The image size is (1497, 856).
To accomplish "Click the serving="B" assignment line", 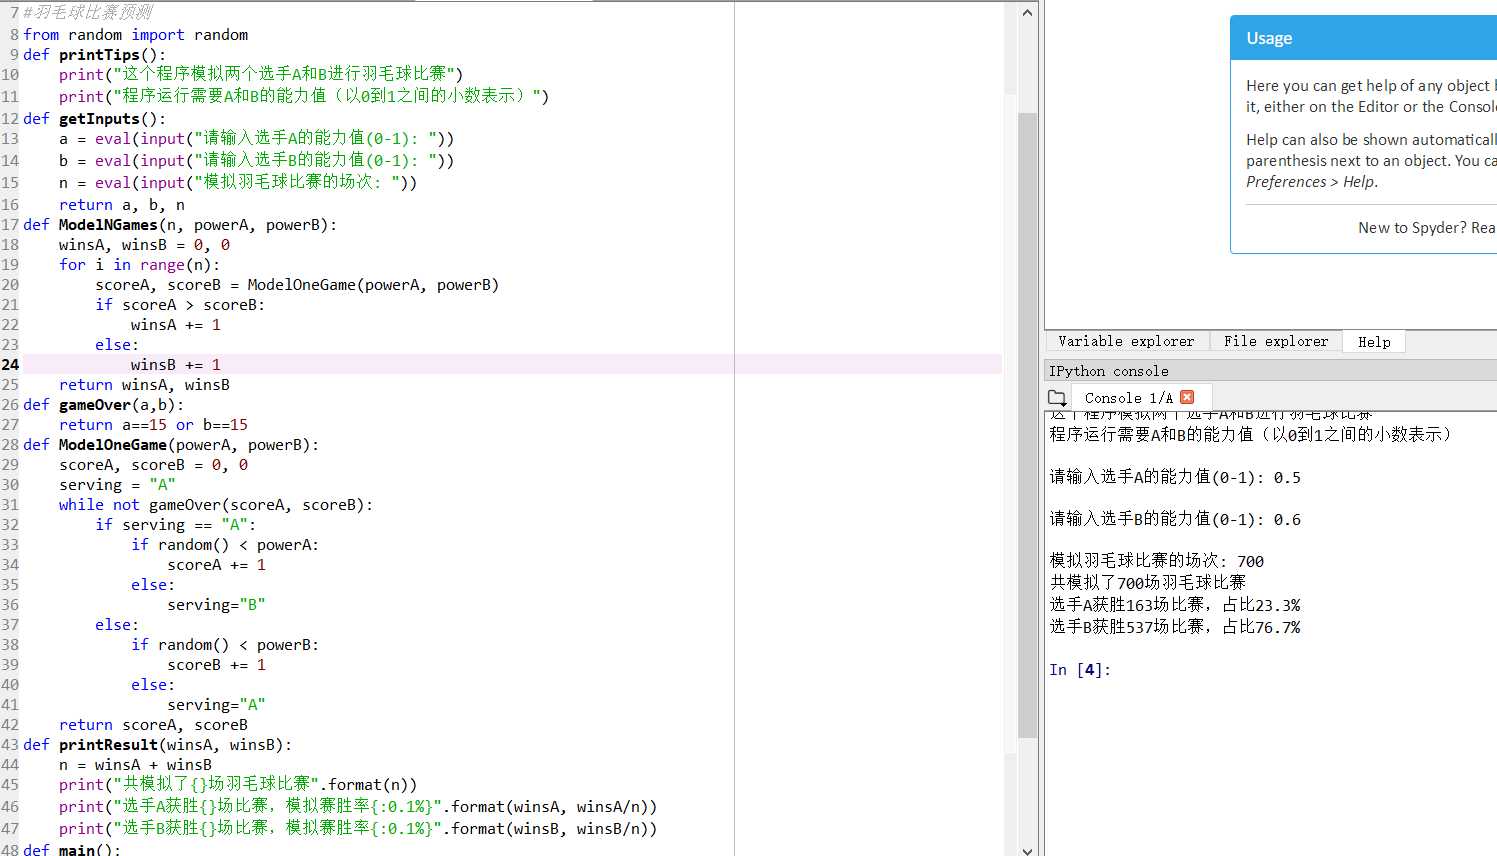I will (217, 605).
